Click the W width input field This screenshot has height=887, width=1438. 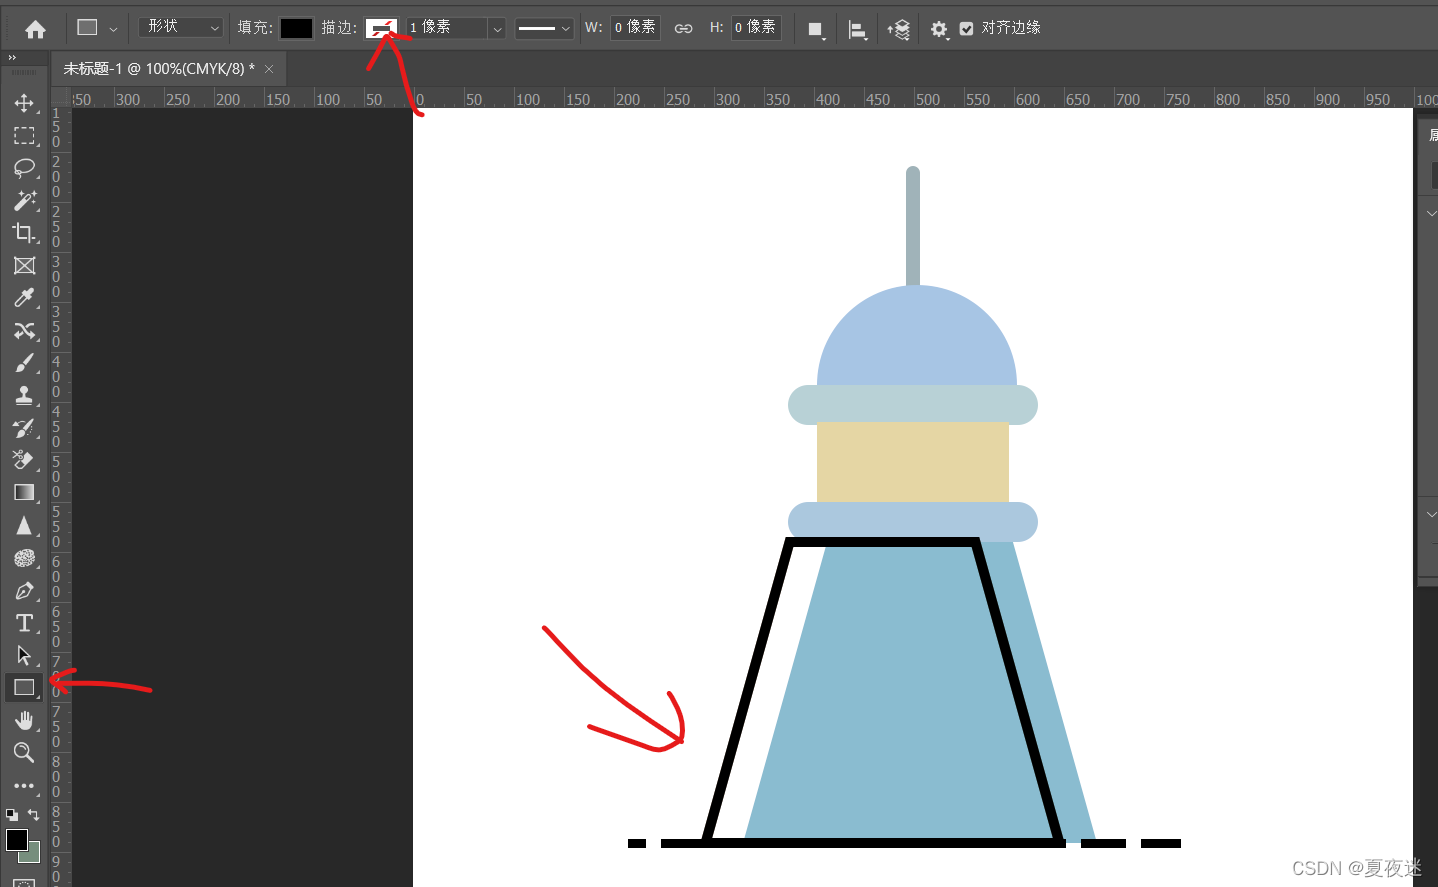coord(635,27)
